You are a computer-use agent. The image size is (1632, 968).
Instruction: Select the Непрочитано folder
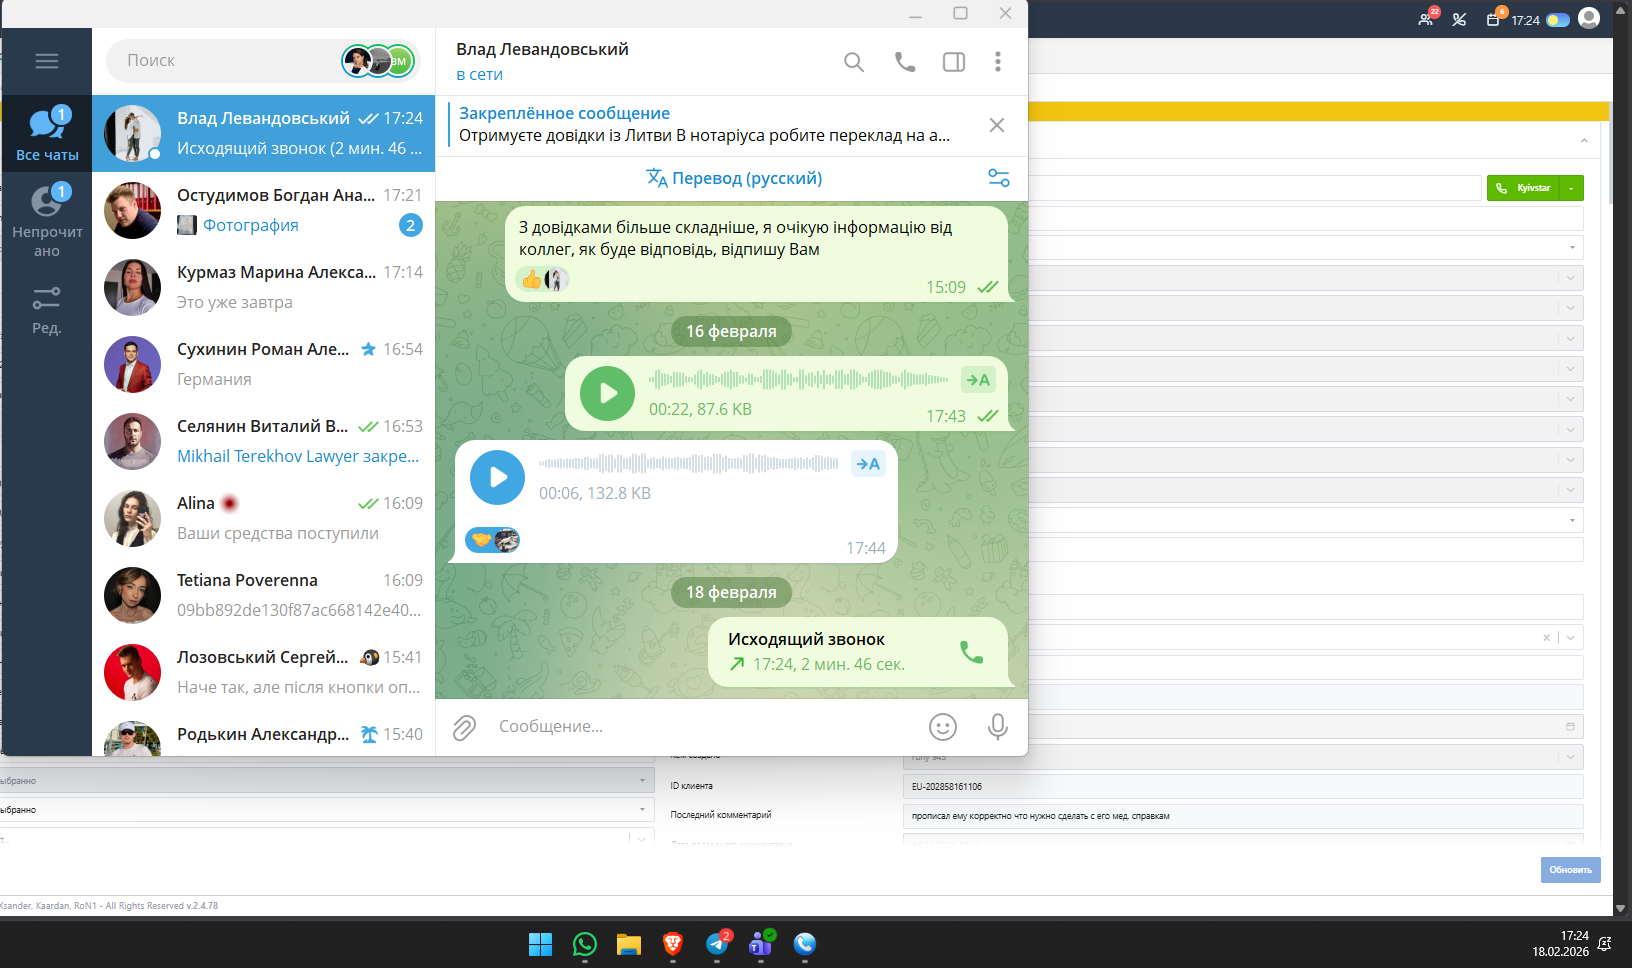coord(47,220)
